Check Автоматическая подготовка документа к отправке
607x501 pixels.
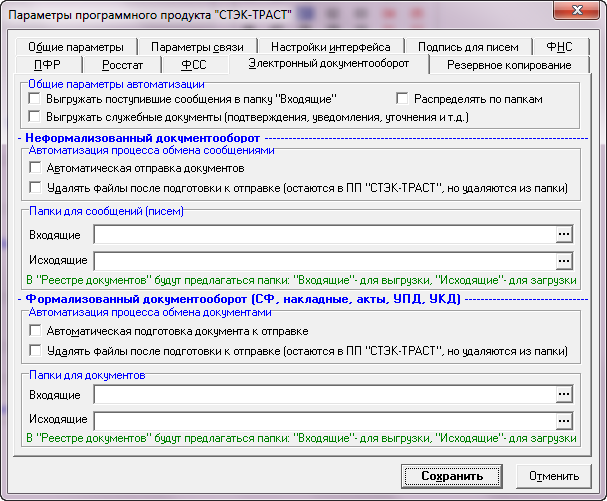(x=35, y=331)
